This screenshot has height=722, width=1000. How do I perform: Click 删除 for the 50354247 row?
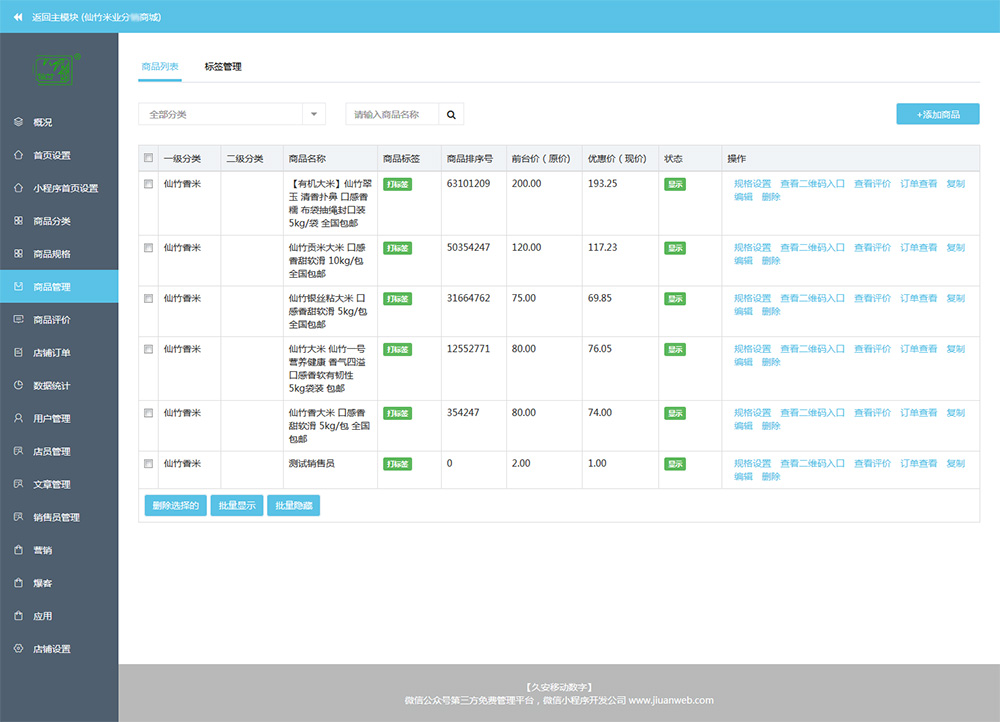point(771,261)
